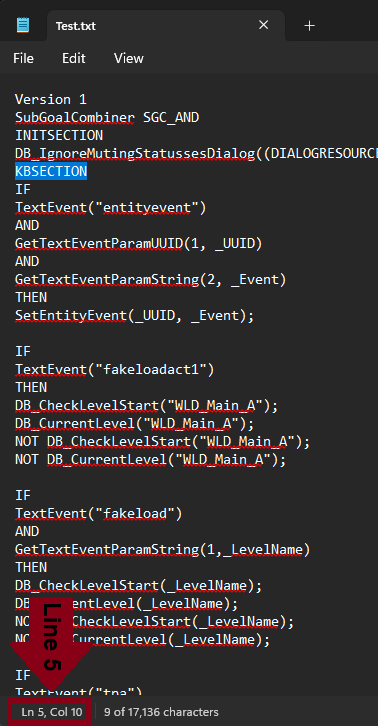
Task: Close the Test.txt tab
Action: point(263,25)
